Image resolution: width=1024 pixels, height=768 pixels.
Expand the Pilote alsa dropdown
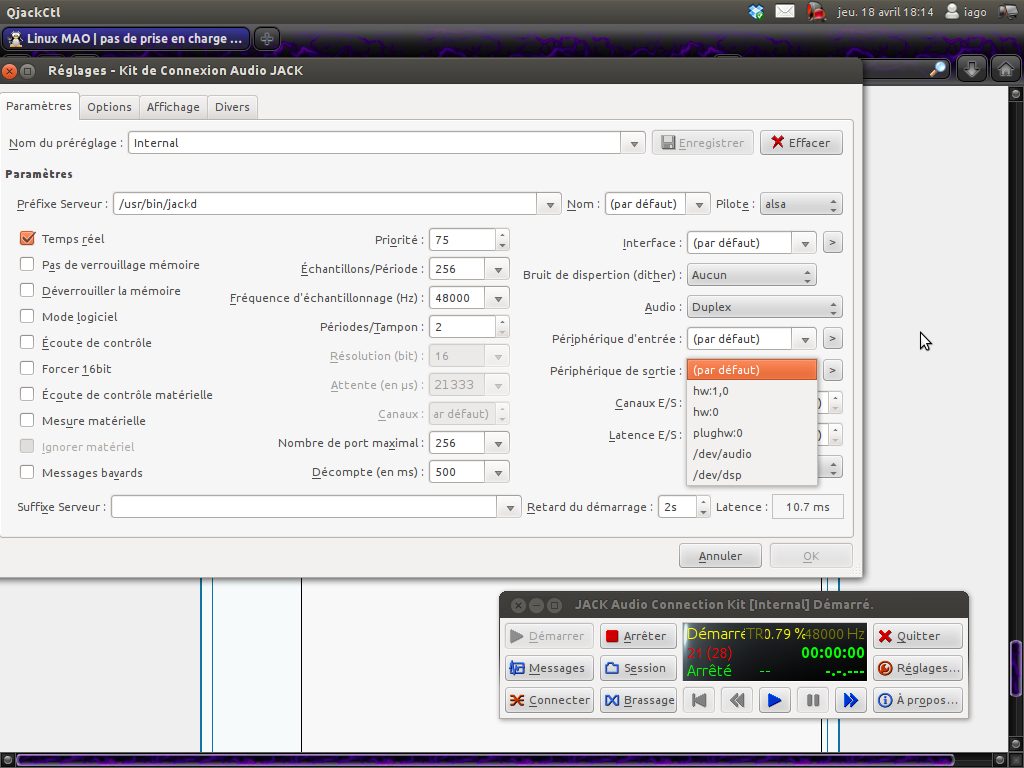pyautogui.click(x=801, y=204)
